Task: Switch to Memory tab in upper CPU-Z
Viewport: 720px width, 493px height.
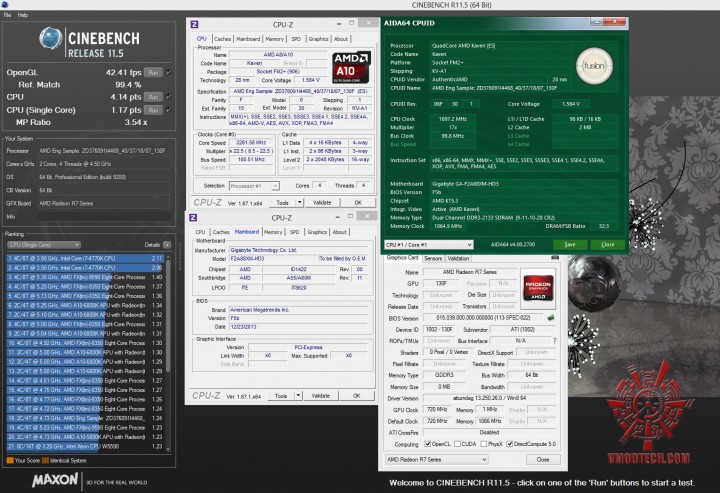Action: [275, 39]
